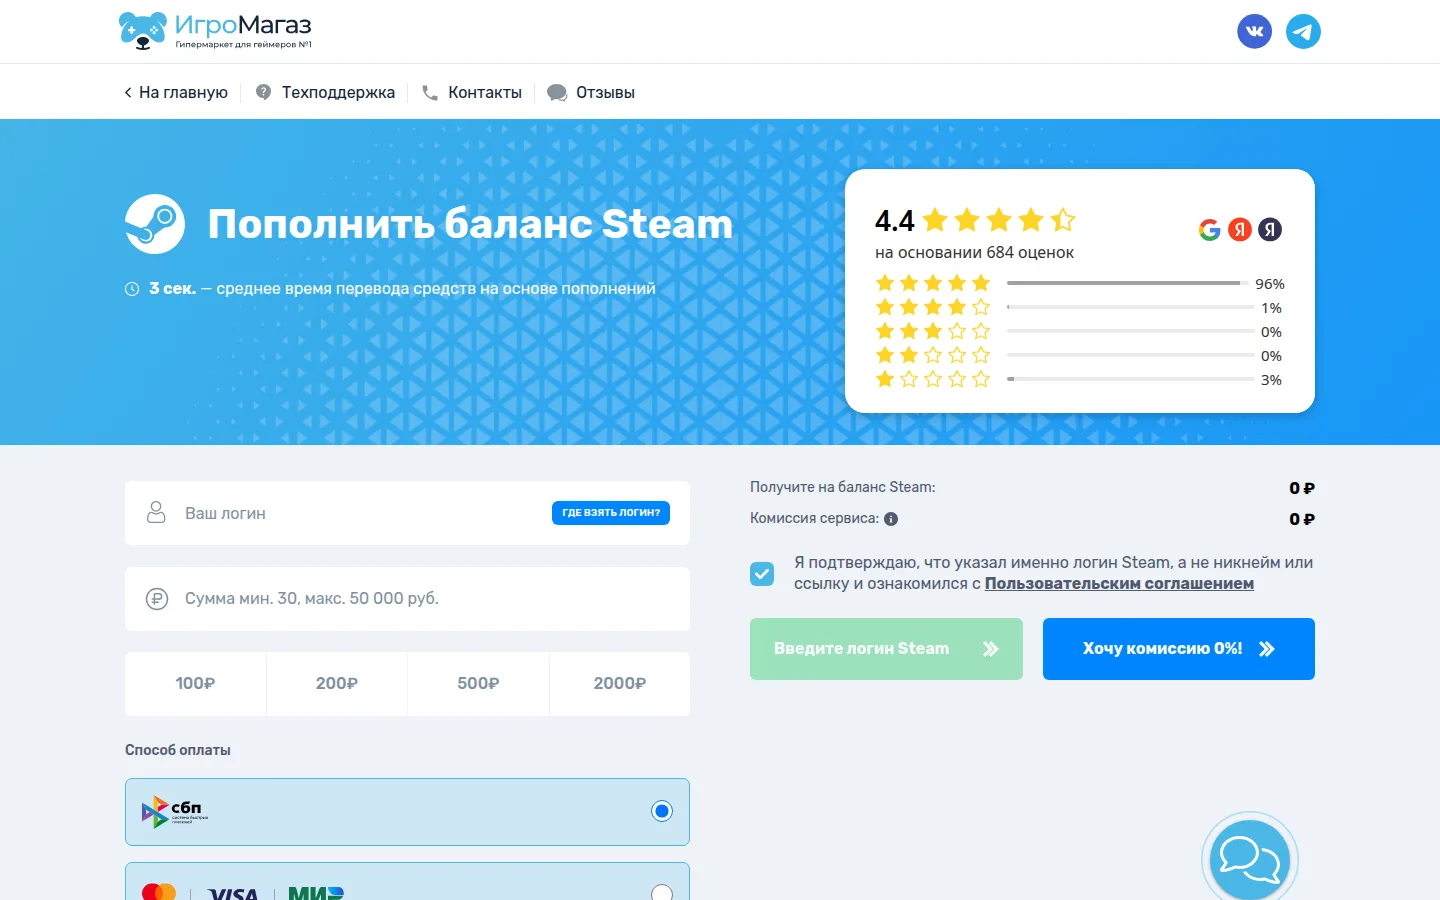
Task: Click the question mark icon beside Техподдержка
Action: (x=263, y=92)
